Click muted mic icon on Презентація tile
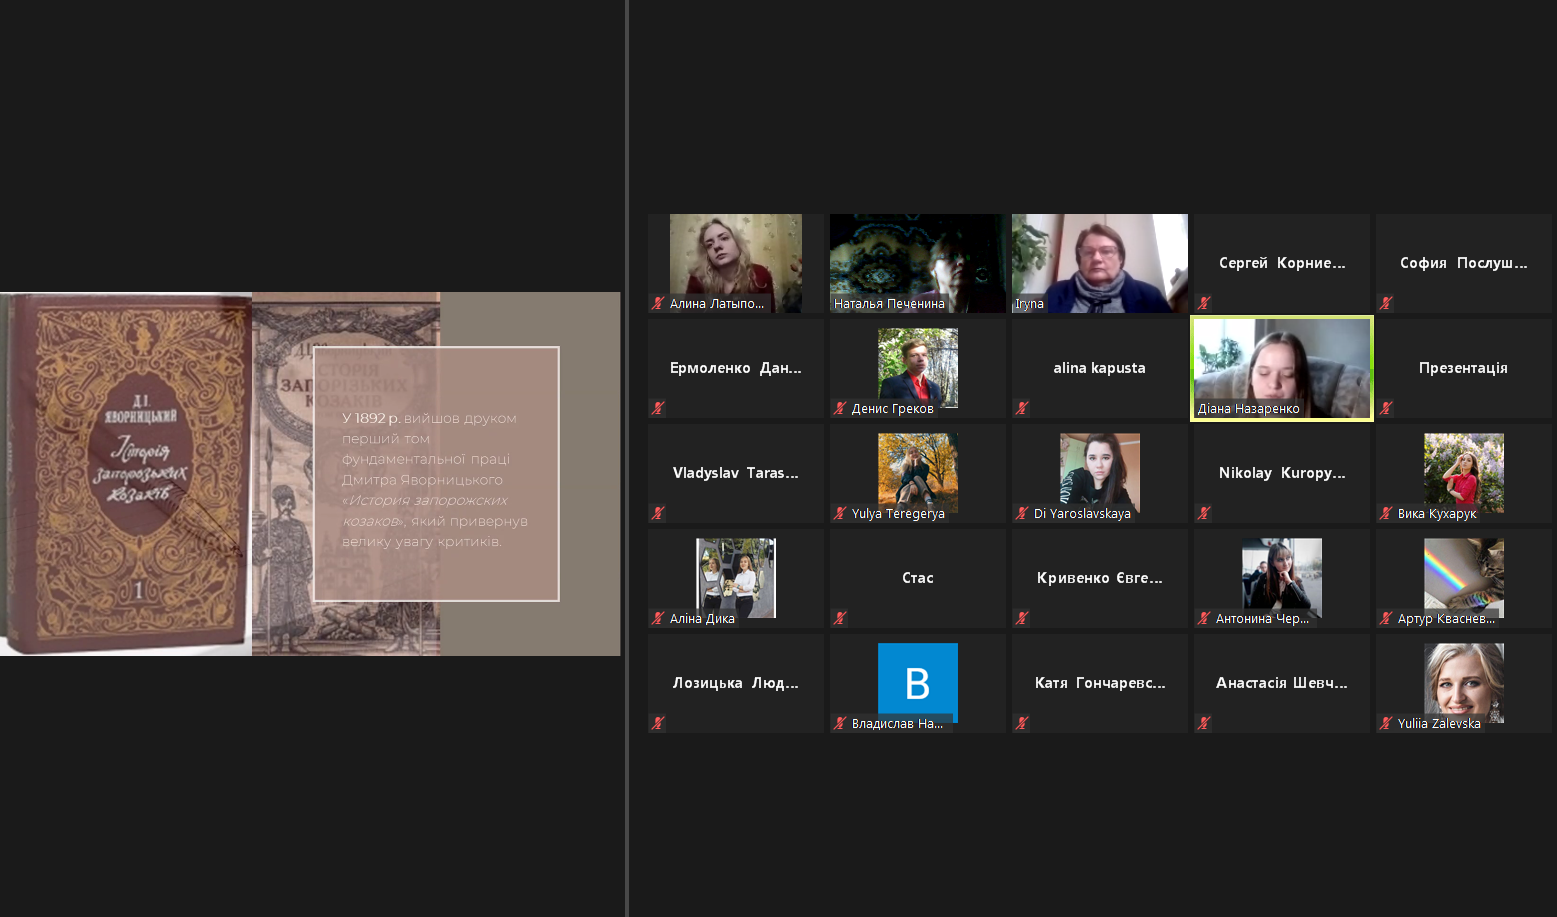Screen dimensions: 1557x917 pyautogui.click(x=1386, y=408)
